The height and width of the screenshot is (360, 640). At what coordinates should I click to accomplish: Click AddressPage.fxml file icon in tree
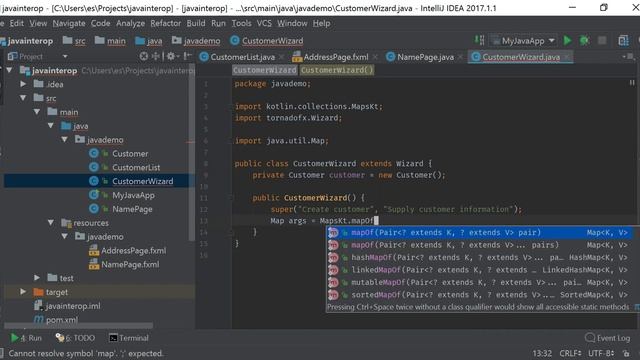(x=94, y=250)
